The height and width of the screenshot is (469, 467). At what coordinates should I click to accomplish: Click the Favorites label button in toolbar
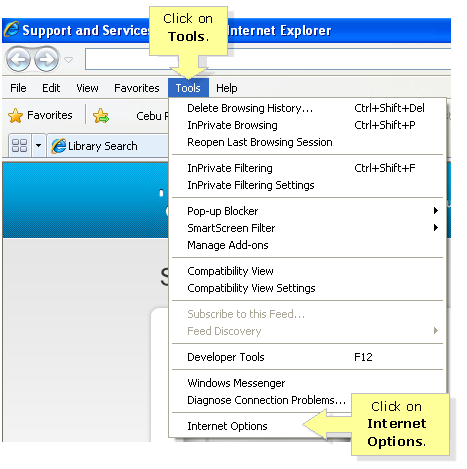pos(50,115)
